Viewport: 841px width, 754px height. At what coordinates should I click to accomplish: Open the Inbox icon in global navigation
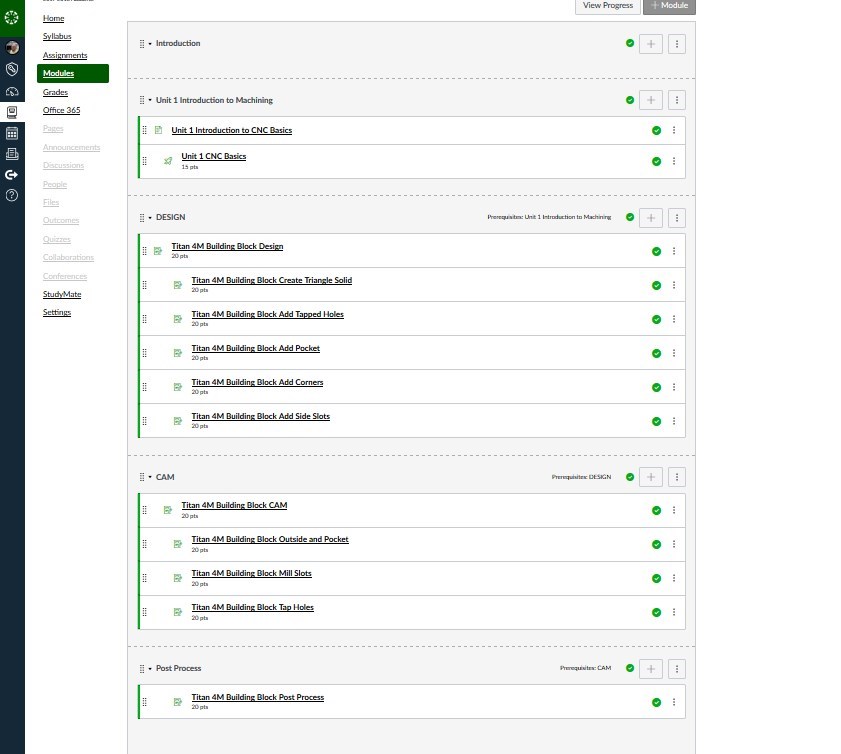(x=12, y=153)
